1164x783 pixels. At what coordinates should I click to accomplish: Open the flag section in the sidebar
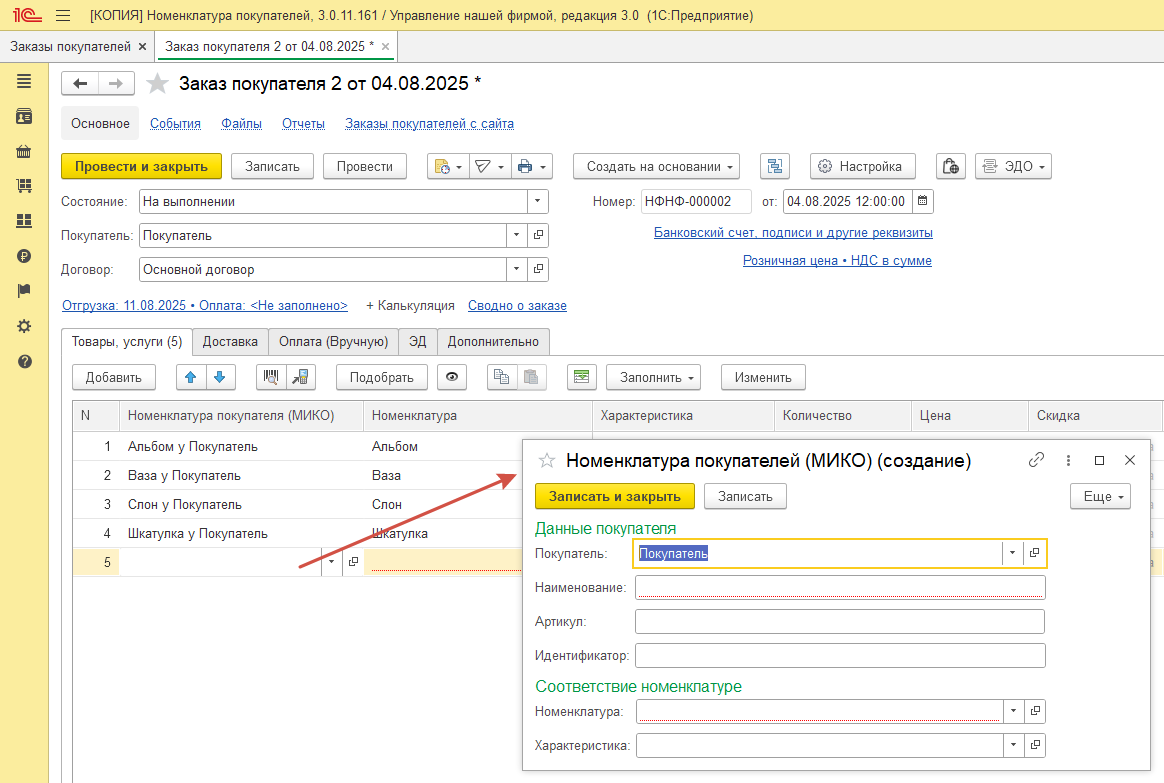coord(24,291)
